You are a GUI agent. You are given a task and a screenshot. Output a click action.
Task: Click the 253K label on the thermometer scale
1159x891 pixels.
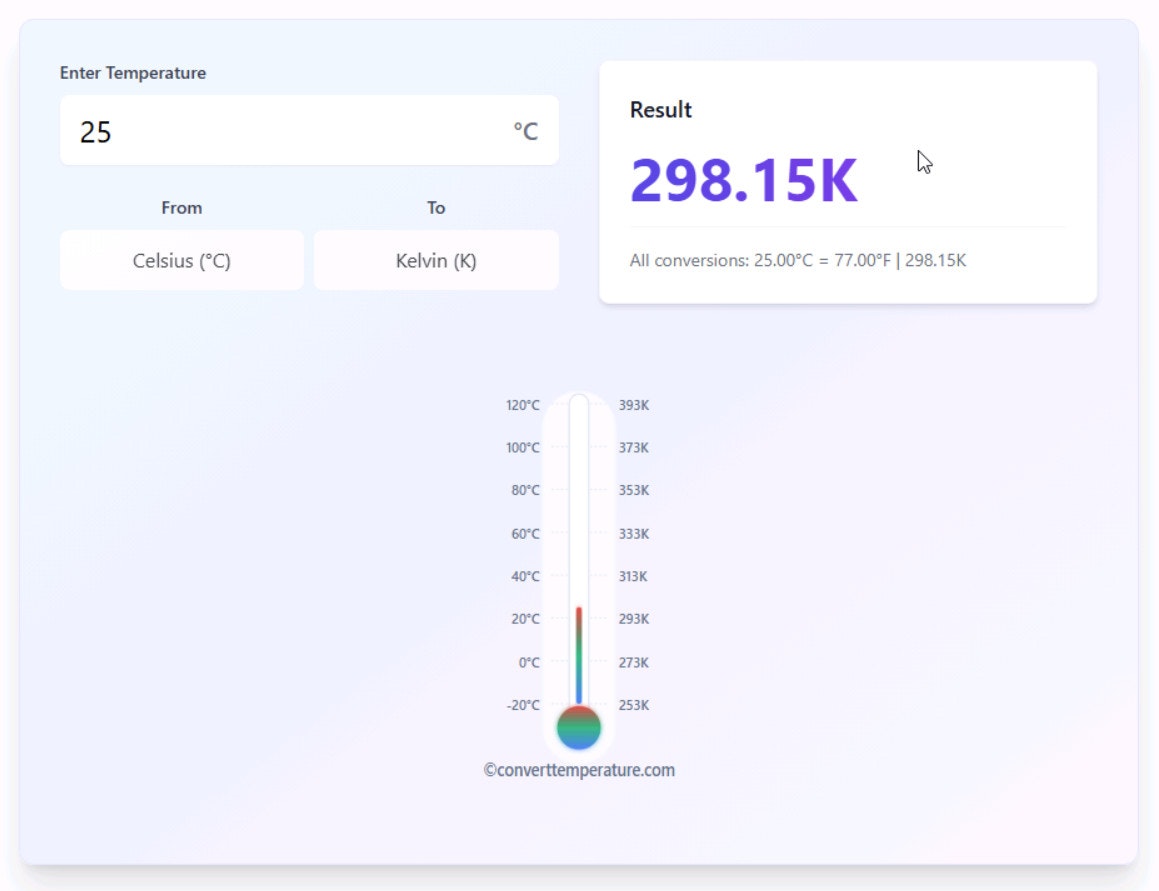(634, 705)
